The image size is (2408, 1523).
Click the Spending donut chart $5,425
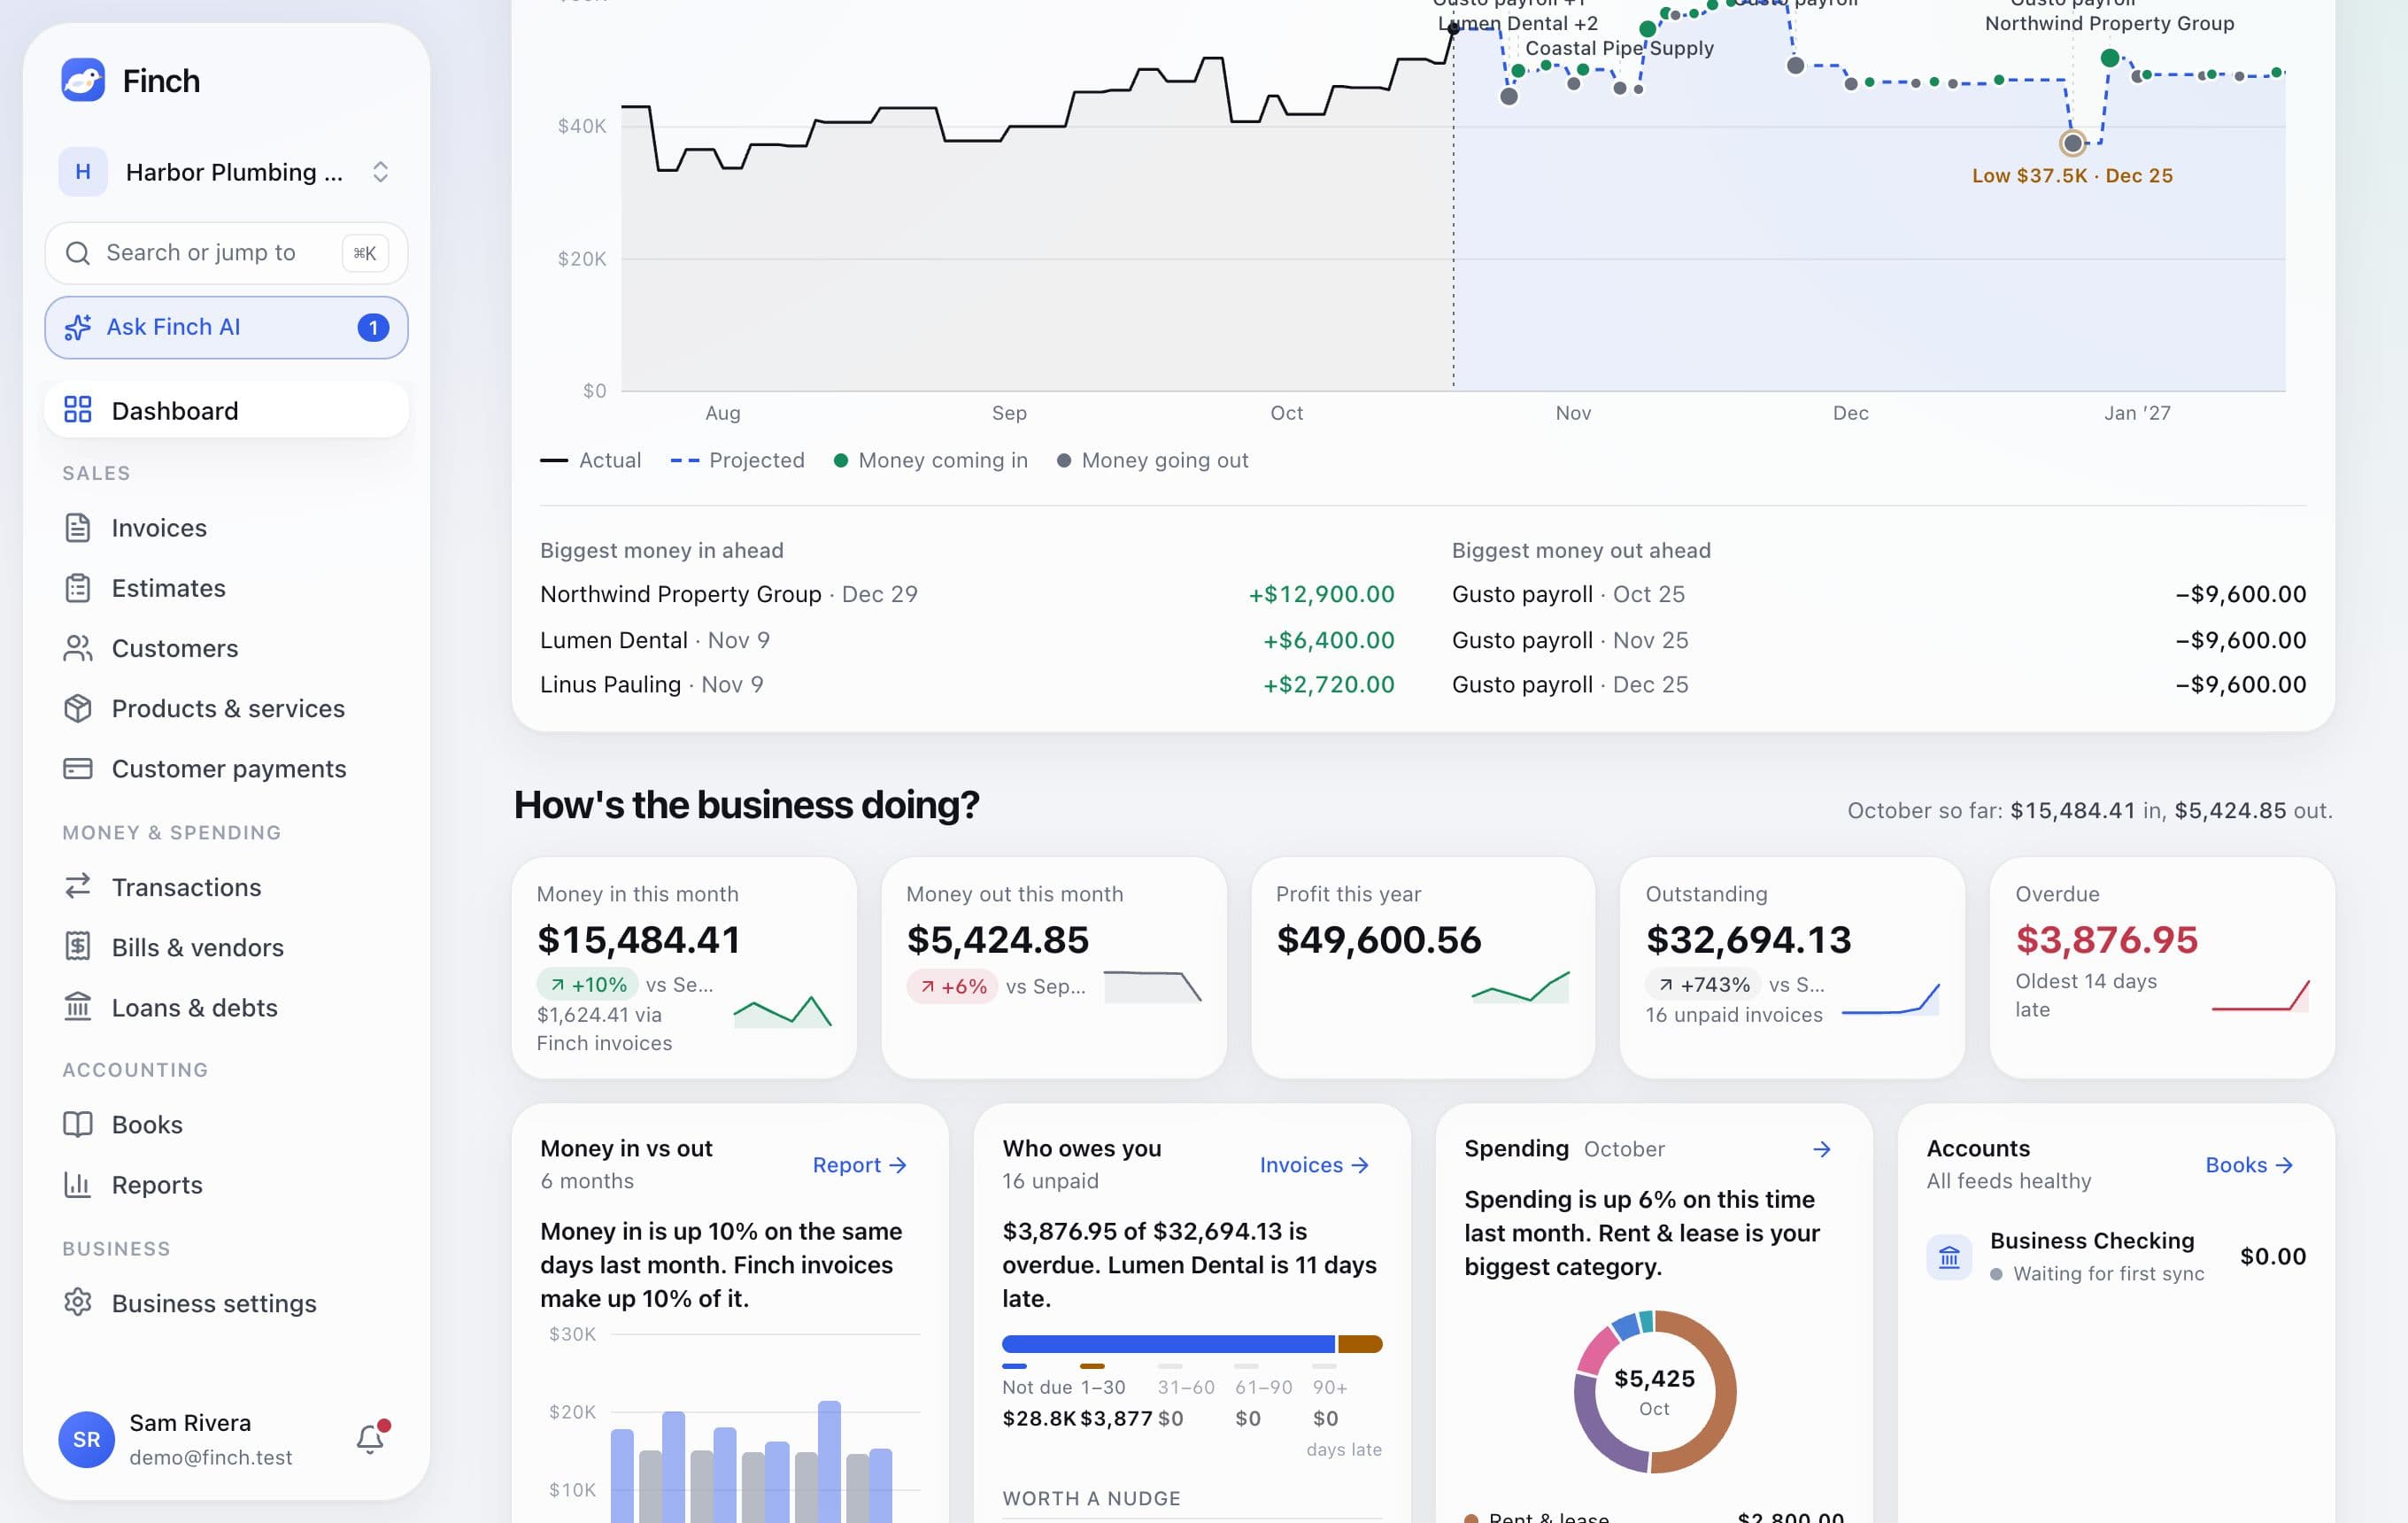1654,1391
